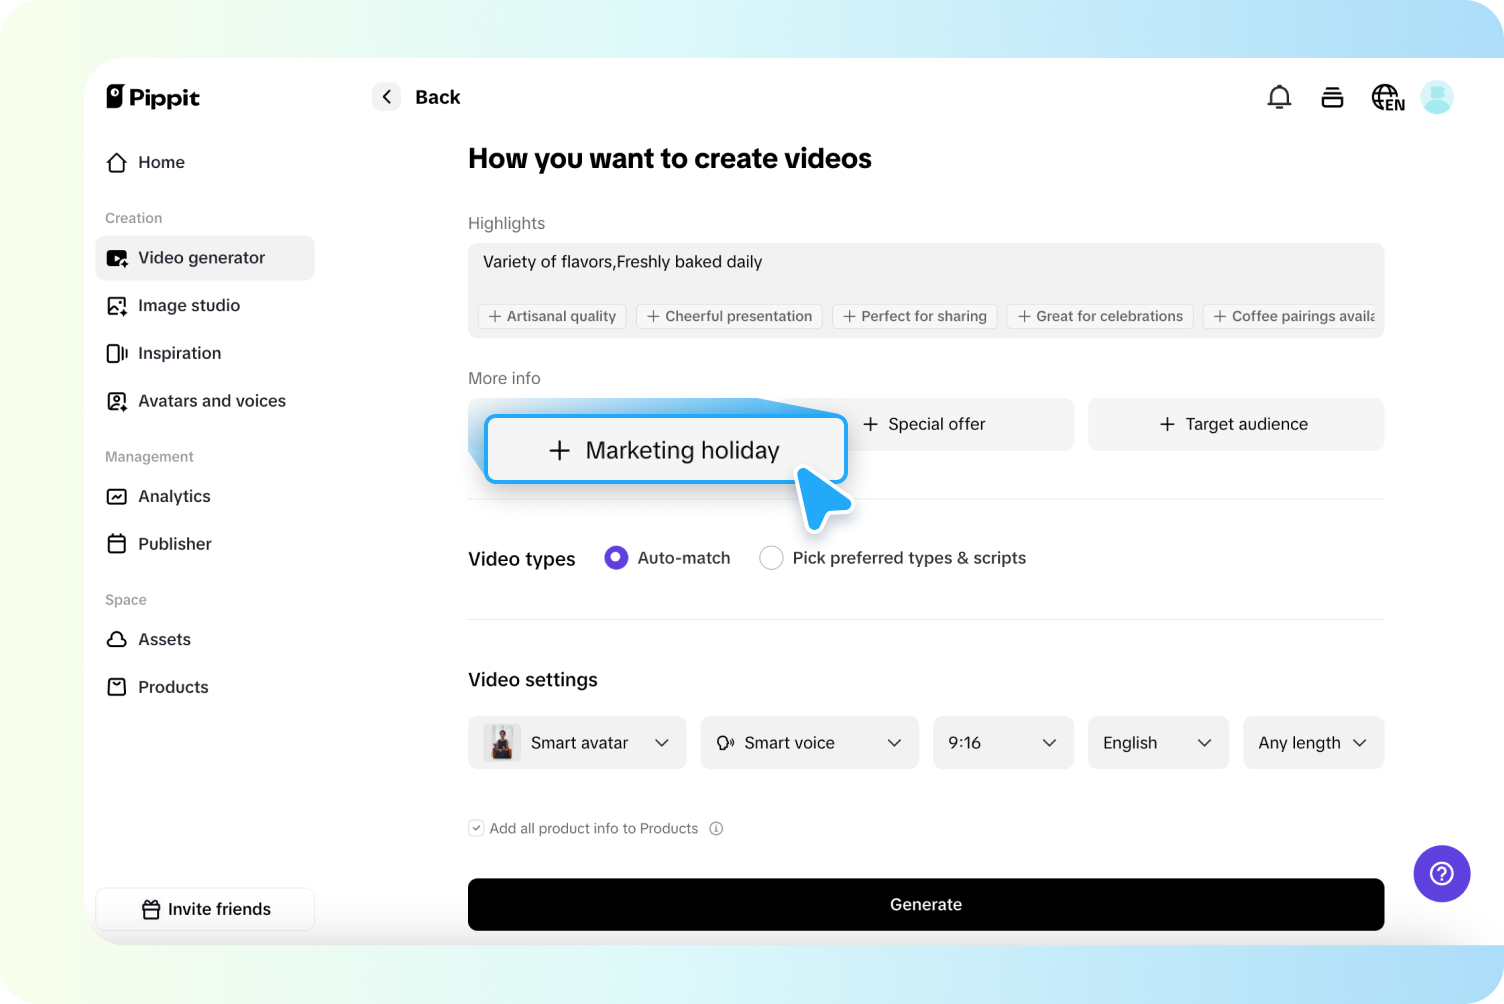Click the Highlights text input field

coord(925,263)
